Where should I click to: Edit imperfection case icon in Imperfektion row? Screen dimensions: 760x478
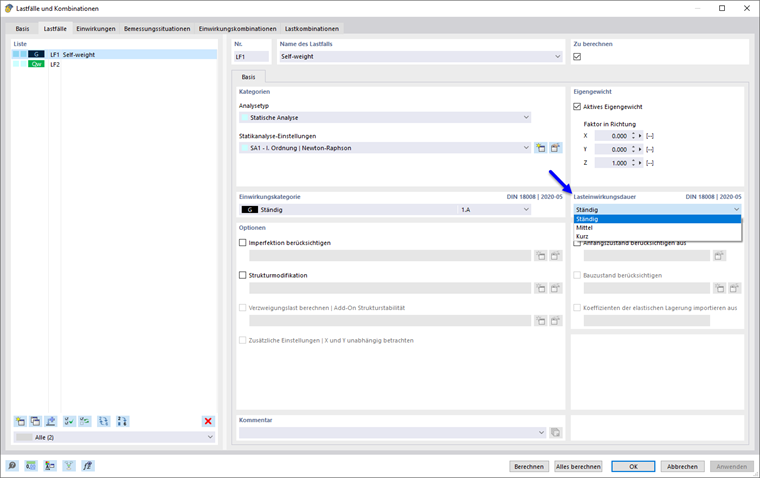point(555,255)
